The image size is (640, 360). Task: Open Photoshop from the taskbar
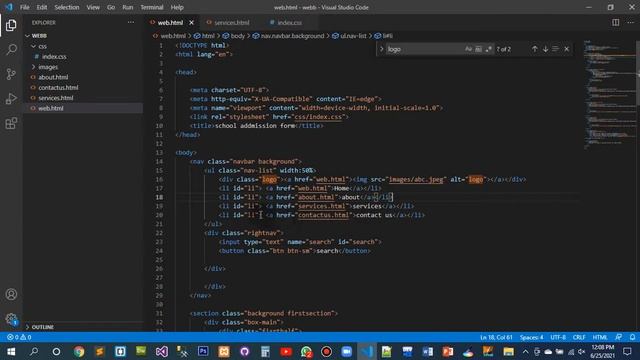(203, 351)
